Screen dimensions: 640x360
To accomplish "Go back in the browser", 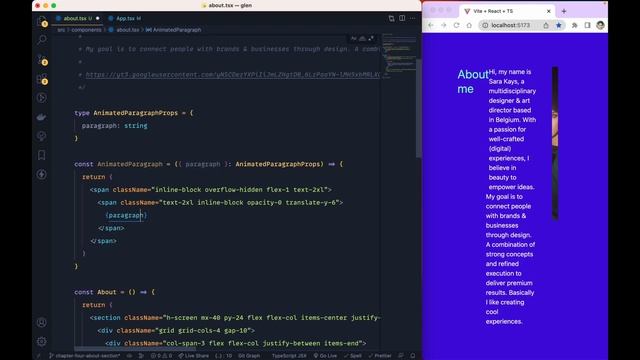I will 431,25.
